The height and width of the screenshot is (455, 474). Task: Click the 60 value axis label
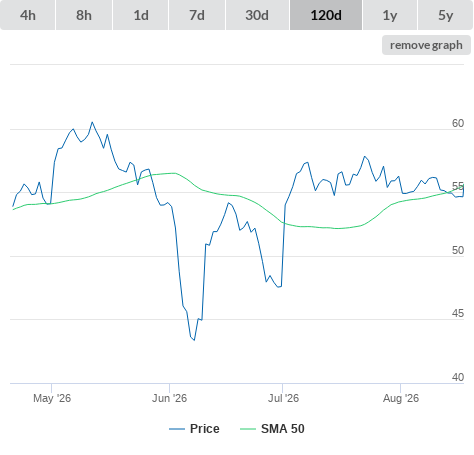458,123
